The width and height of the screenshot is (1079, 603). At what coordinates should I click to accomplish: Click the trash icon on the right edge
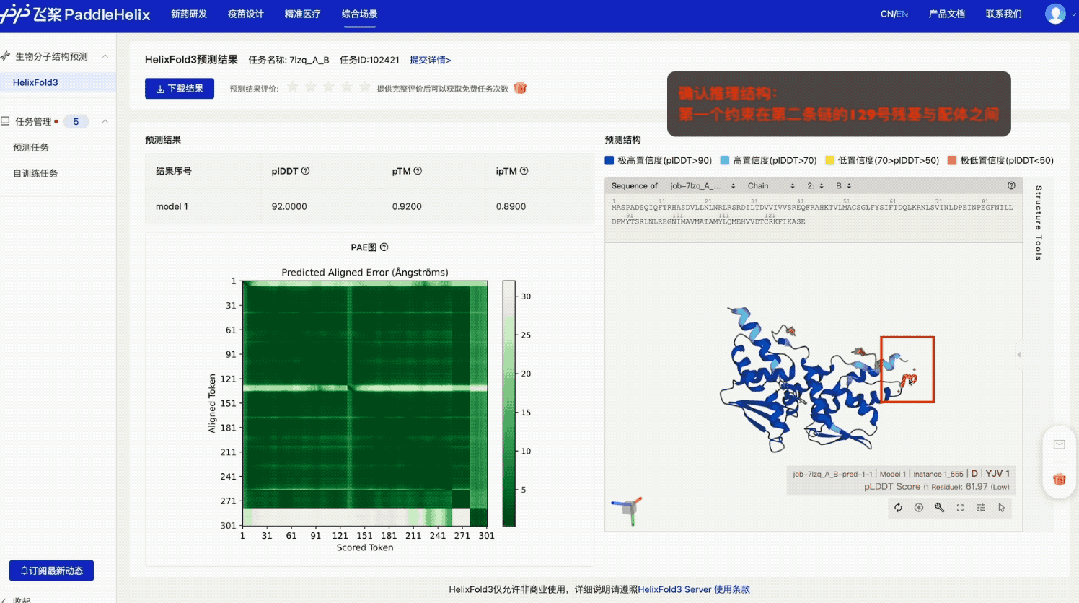[1058, 479]
